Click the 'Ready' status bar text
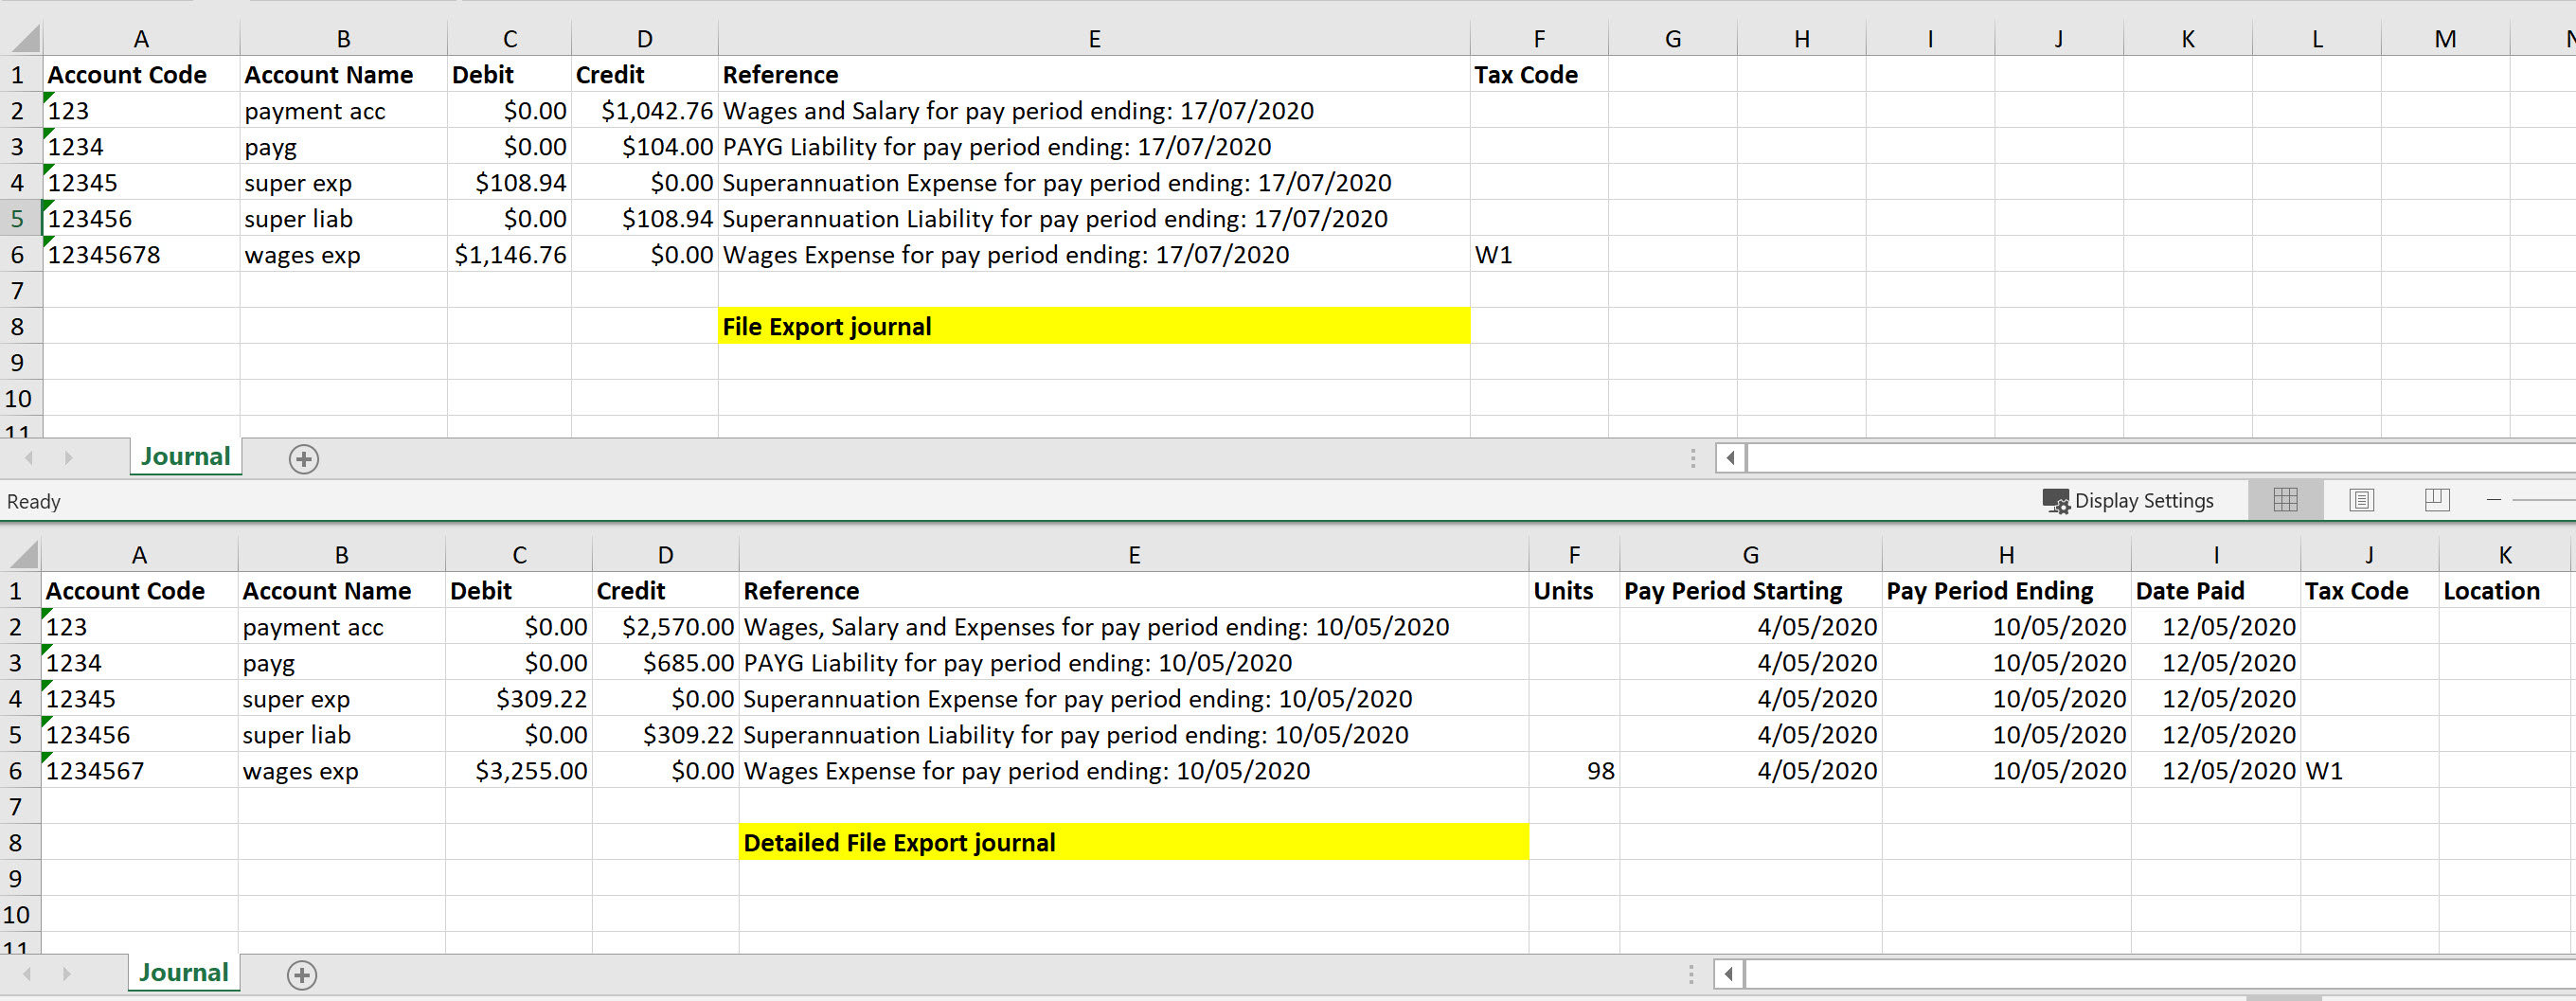 click(34, 501)
